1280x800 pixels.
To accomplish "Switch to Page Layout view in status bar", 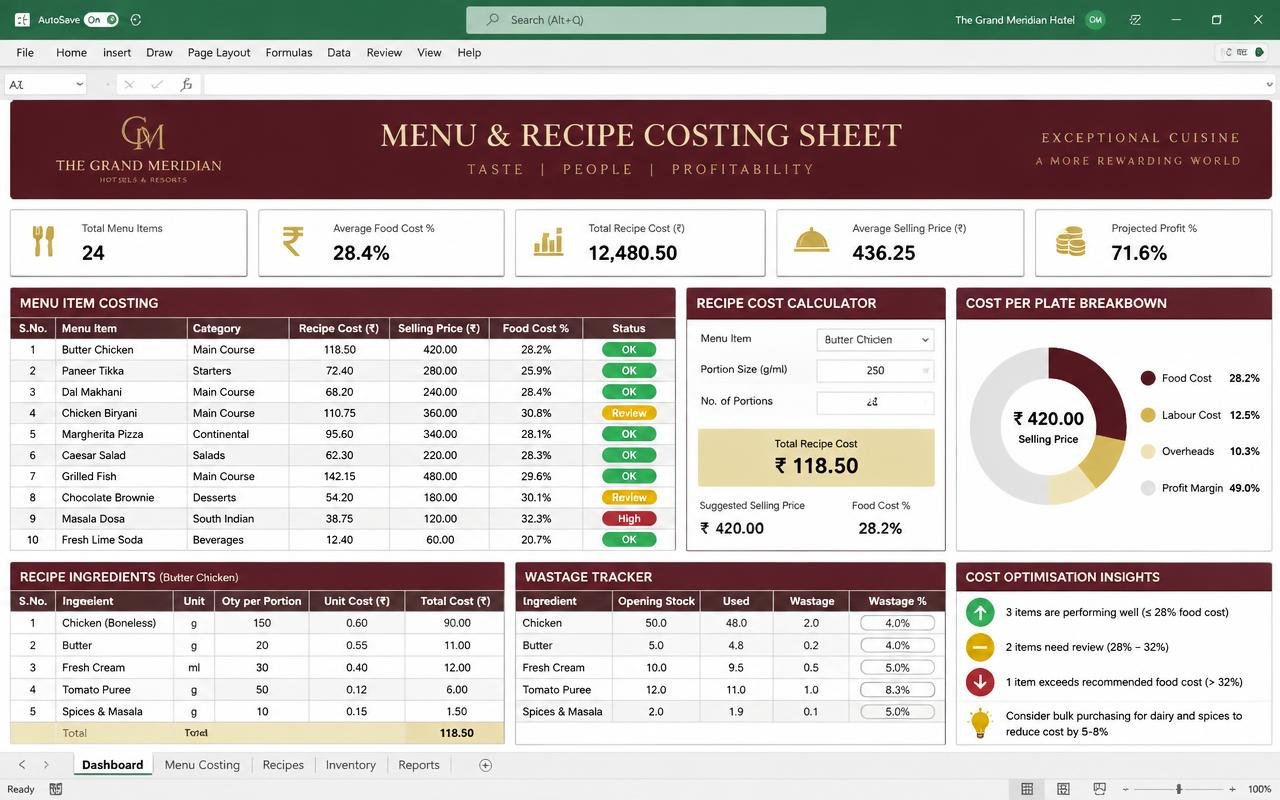I will tap(1063, 789).
